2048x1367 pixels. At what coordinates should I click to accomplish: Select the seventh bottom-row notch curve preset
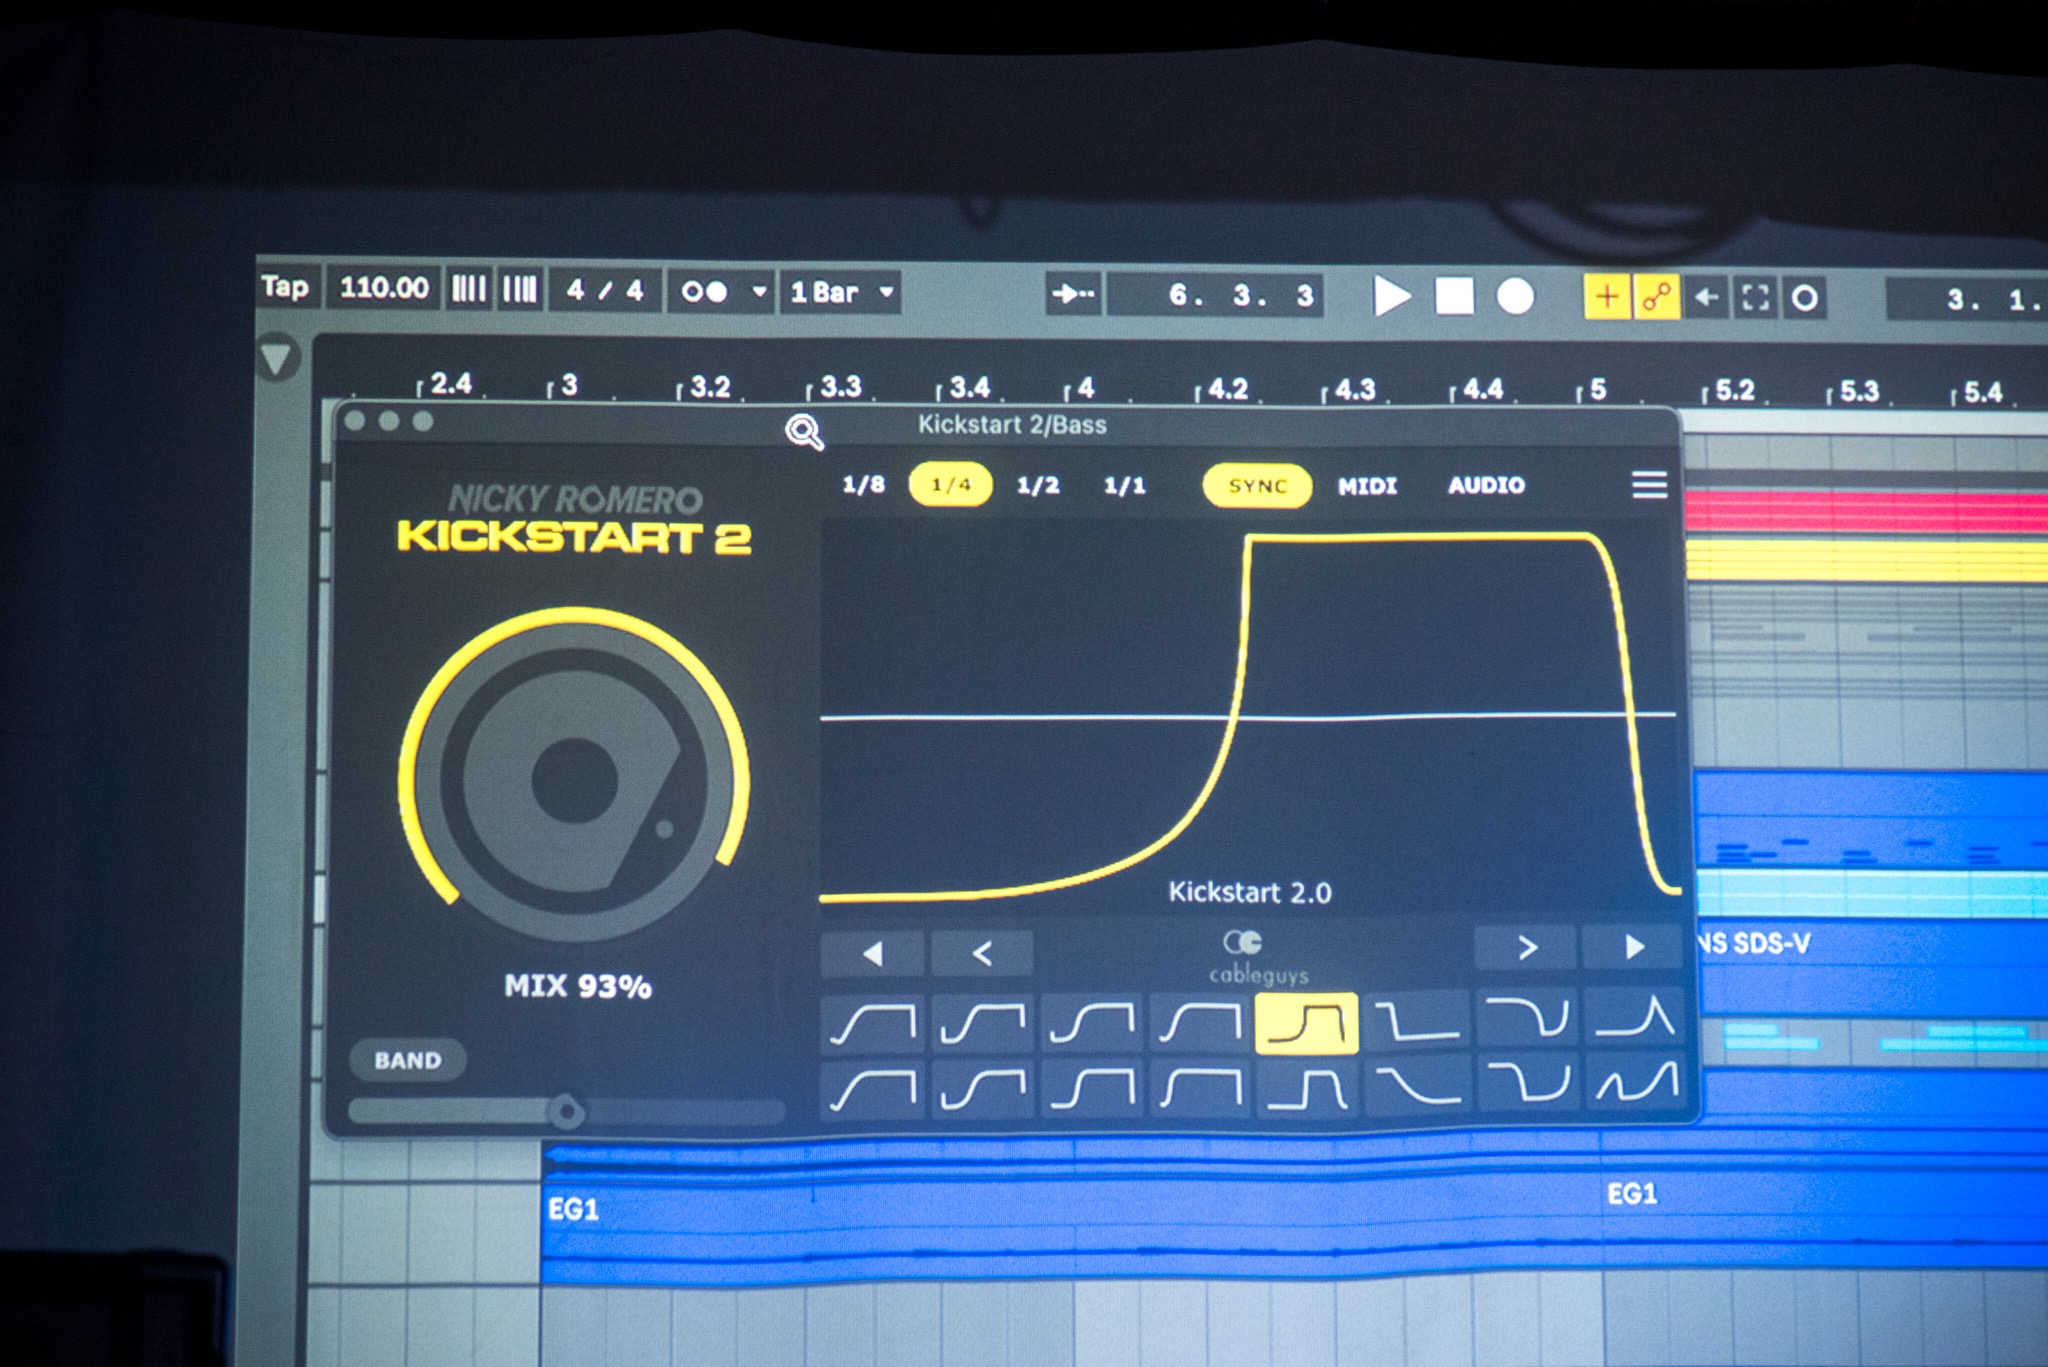(1527, 1082)
